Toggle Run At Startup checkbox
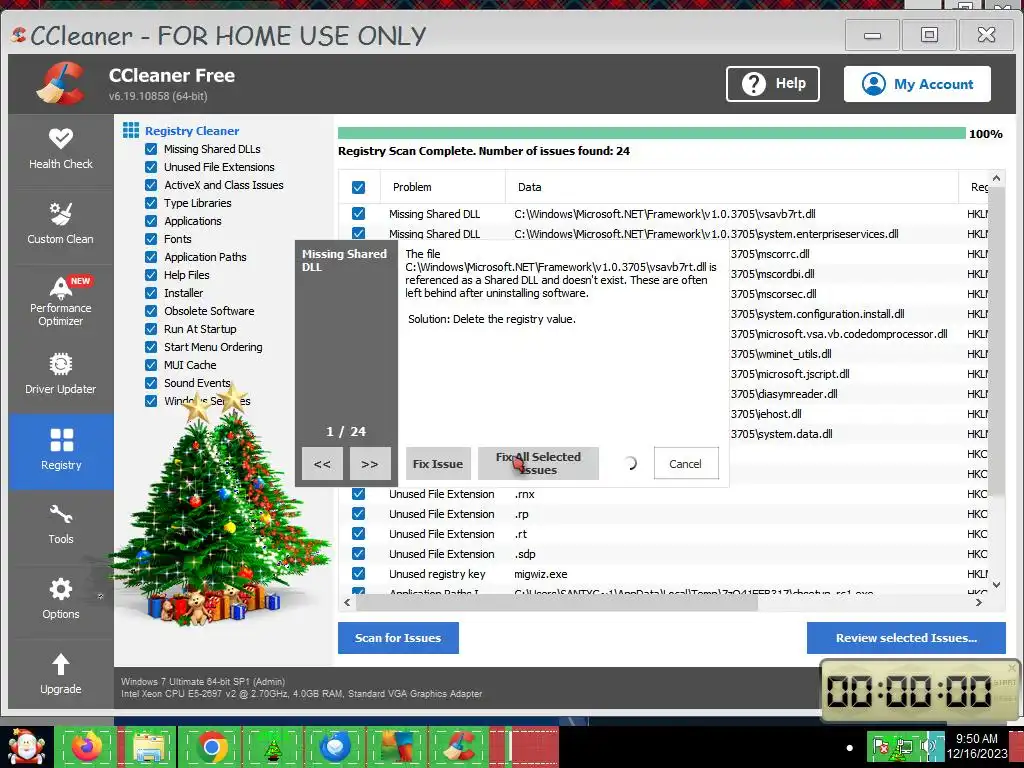This screenshot has width=1024, height=768. pos(151,329)
